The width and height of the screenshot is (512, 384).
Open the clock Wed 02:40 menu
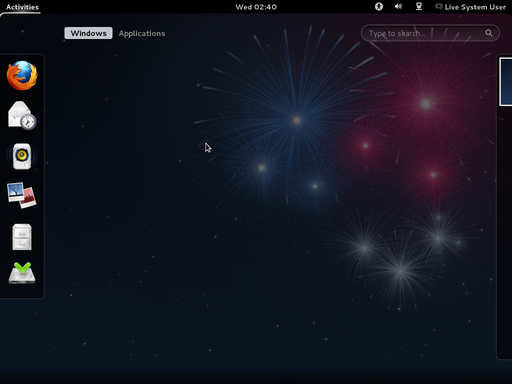256,7
